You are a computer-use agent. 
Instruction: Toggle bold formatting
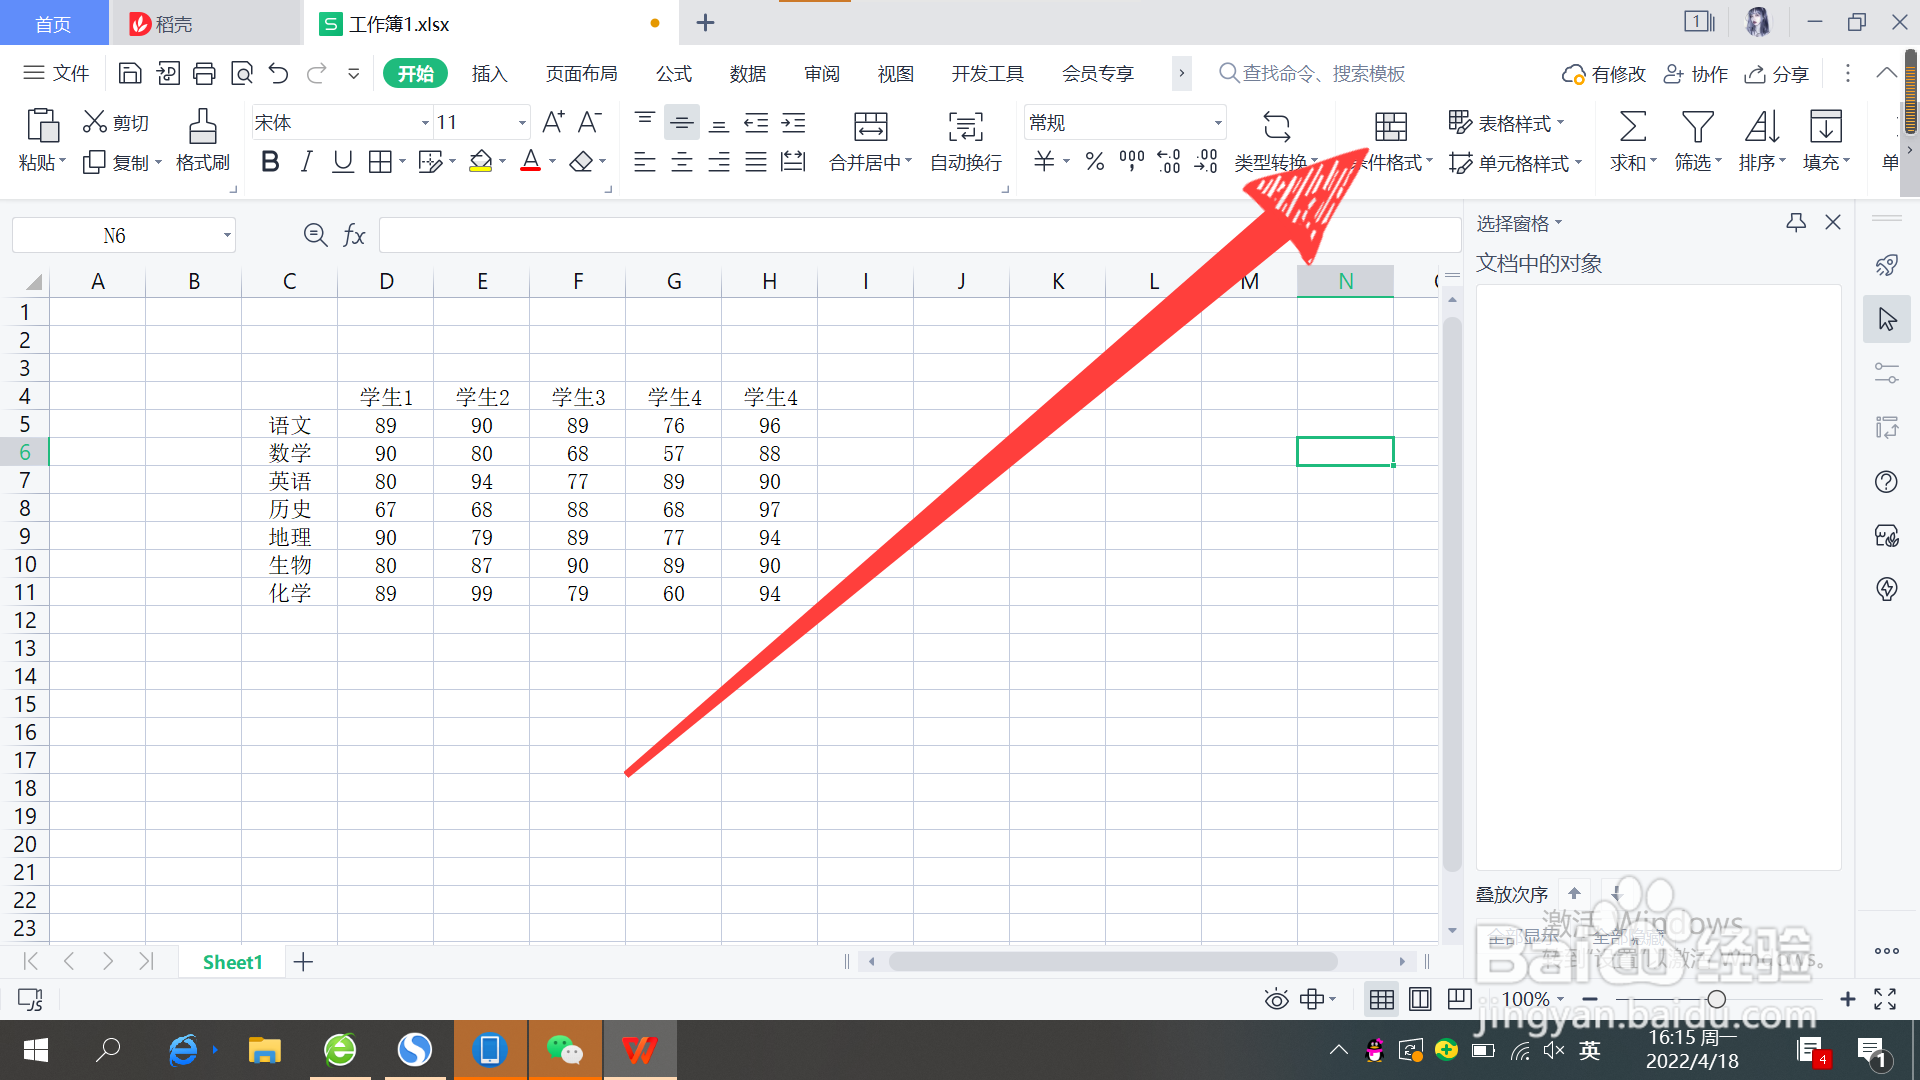tap(269, 161)
